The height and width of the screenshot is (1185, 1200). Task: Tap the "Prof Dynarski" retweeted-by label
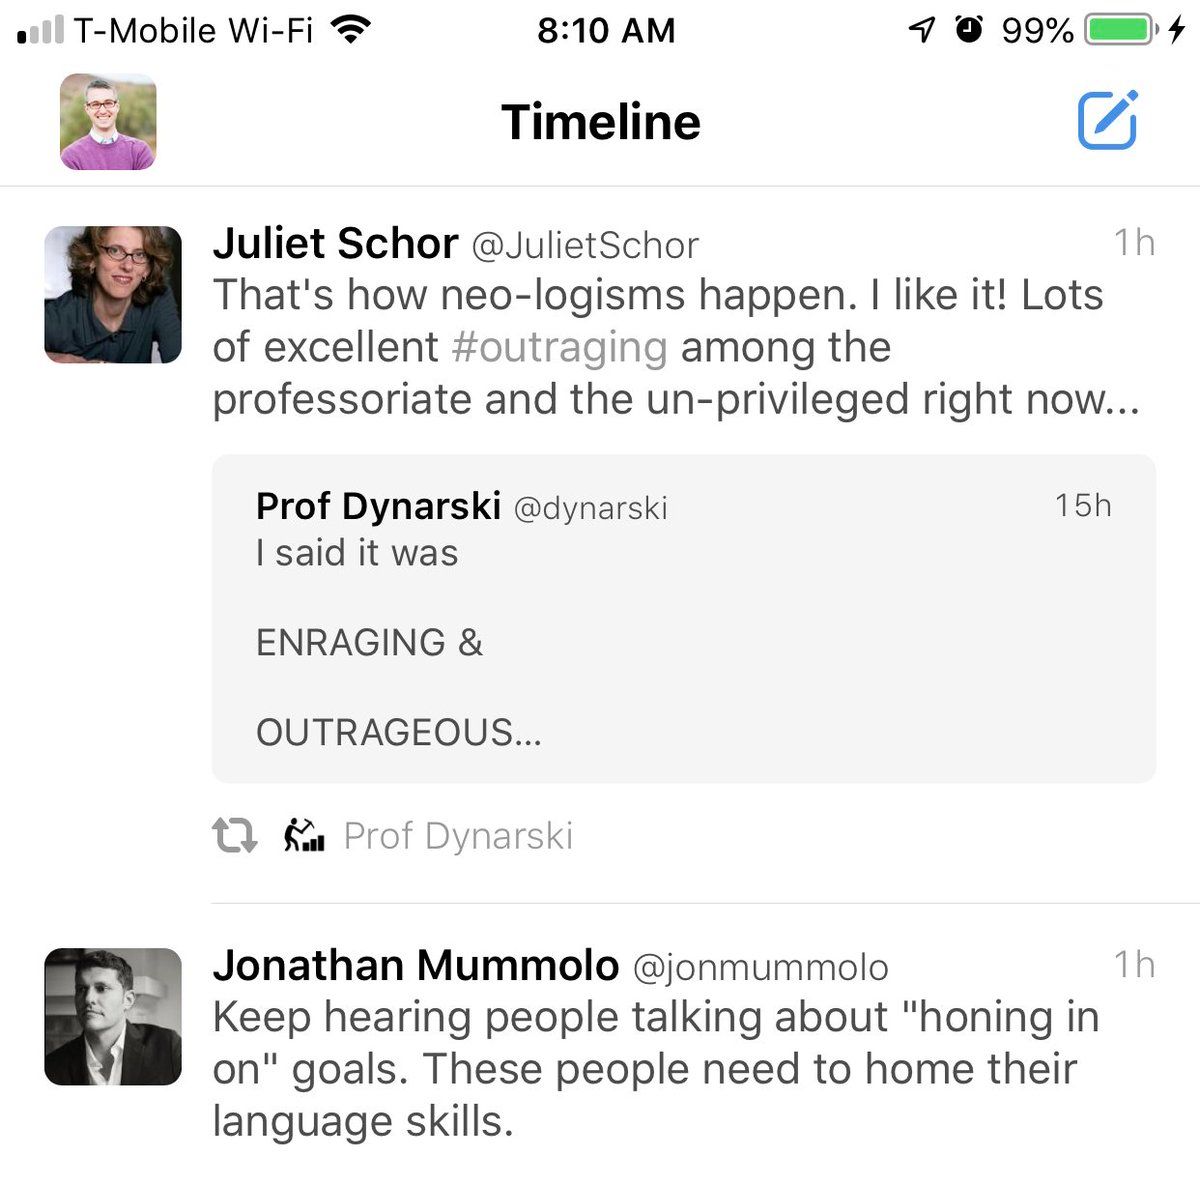tap(458, 836)
